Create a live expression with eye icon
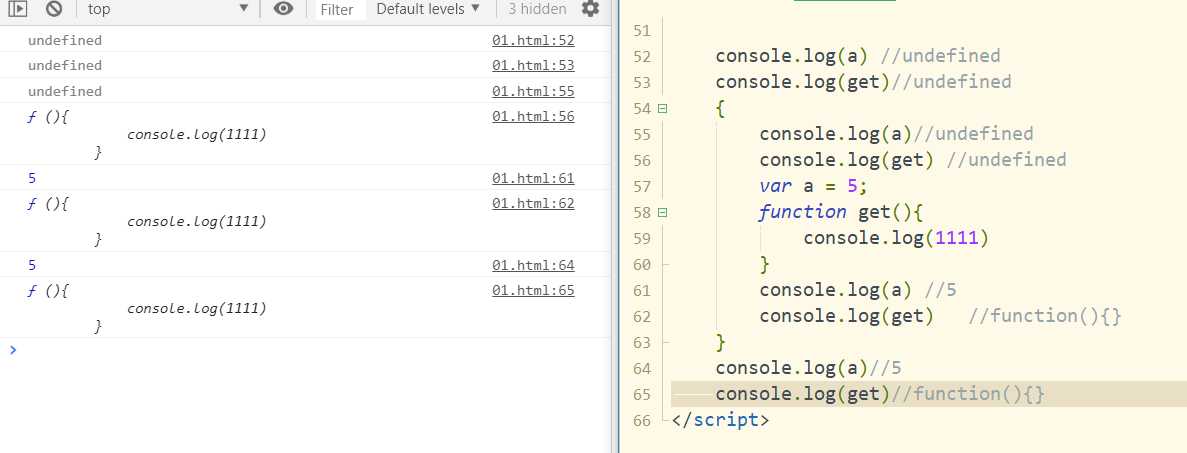 point(283,9)
